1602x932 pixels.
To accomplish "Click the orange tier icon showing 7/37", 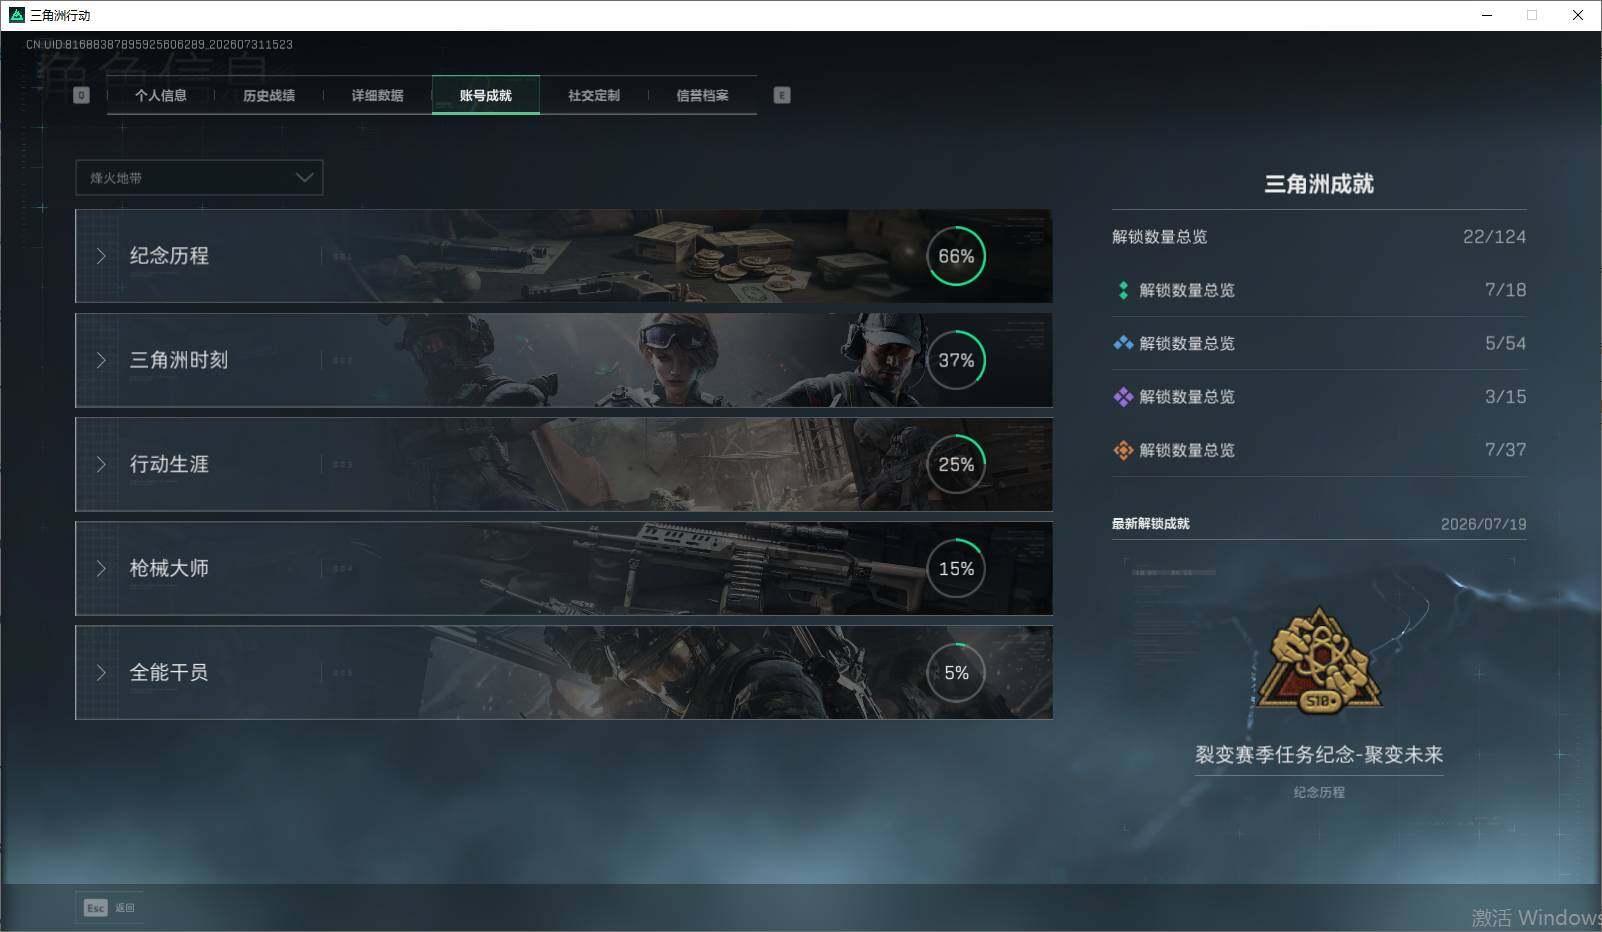I will (x=1123, y=450).
